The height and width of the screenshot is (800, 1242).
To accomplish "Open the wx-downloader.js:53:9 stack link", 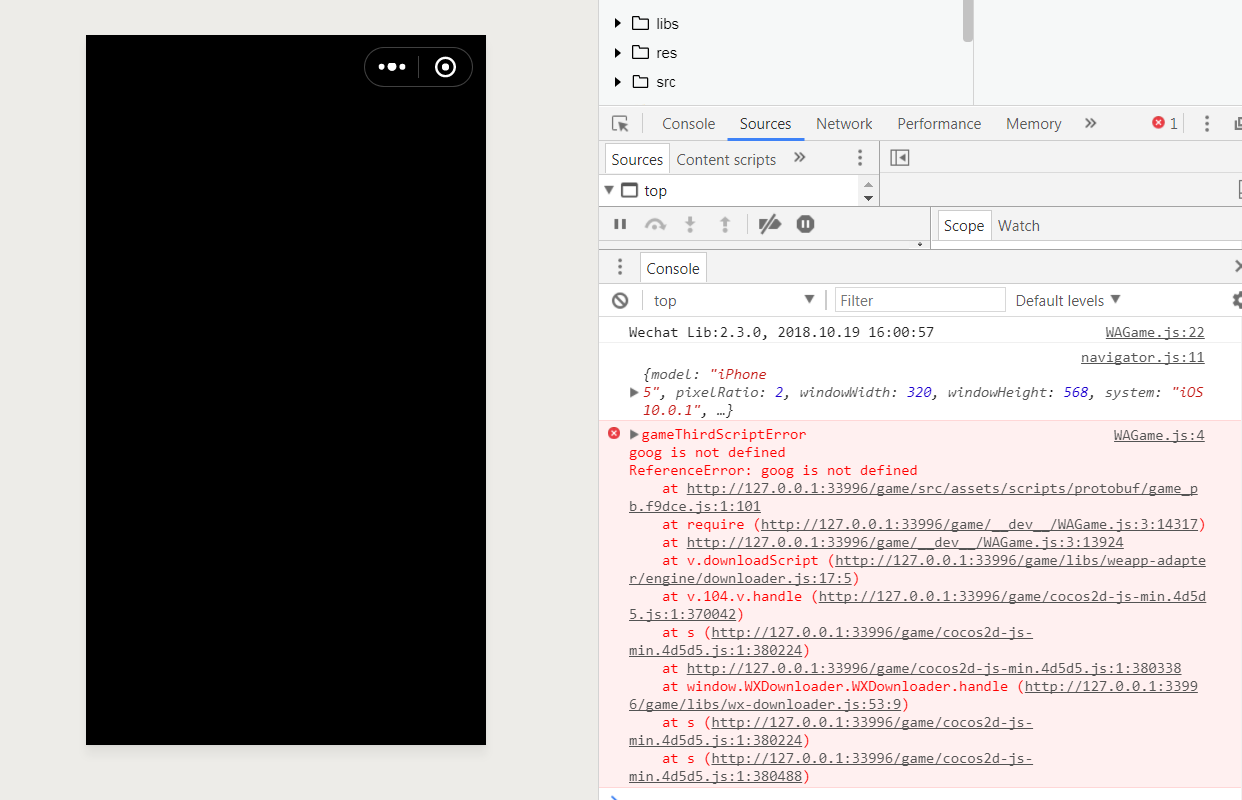I will click(913, 695).
